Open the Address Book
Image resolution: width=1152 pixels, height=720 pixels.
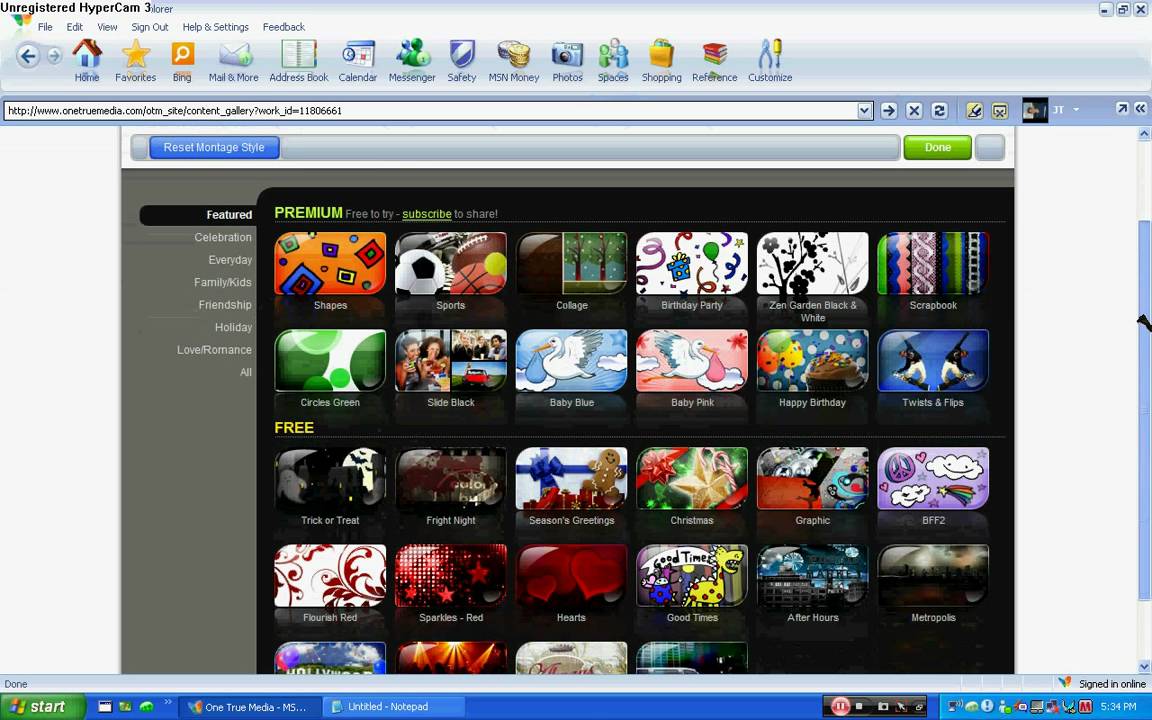tap(298, 60)
